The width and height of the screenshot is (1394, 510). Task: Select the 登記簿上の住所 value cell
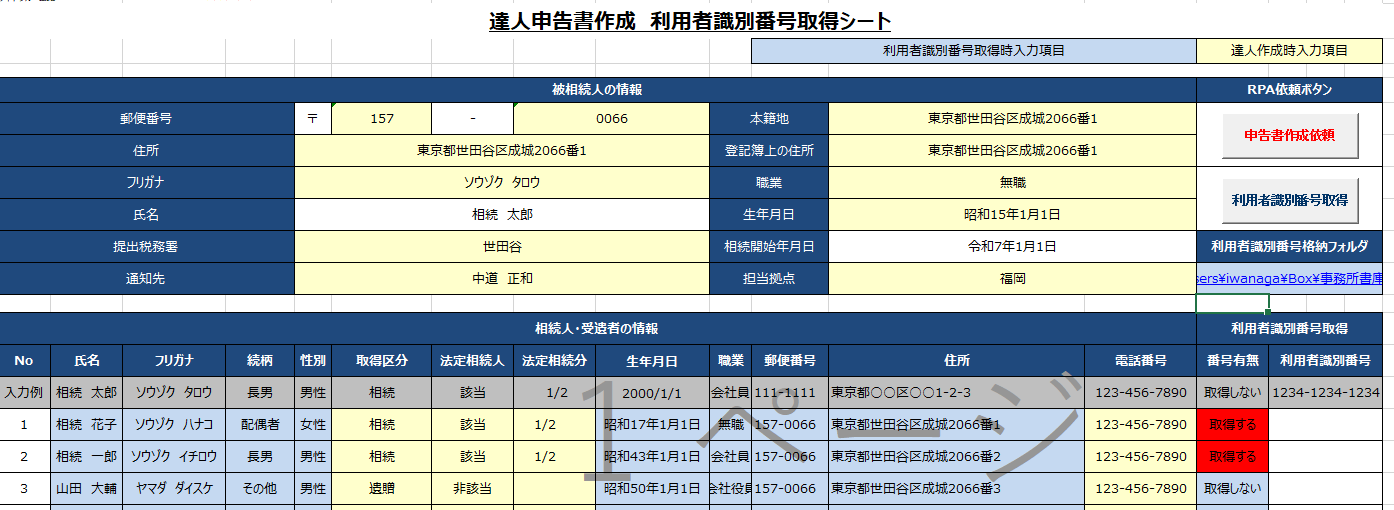click(1012, 151)
